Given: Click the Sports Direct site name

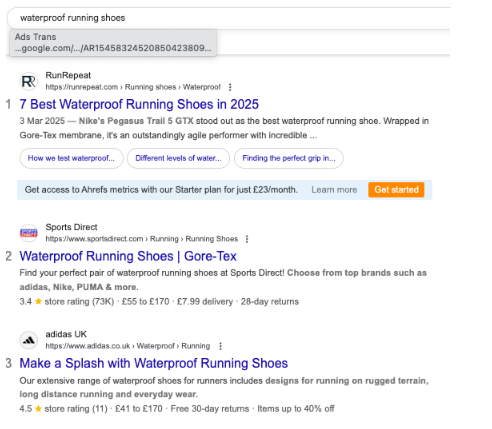Looking at the screenshot, I should (71, 227).
